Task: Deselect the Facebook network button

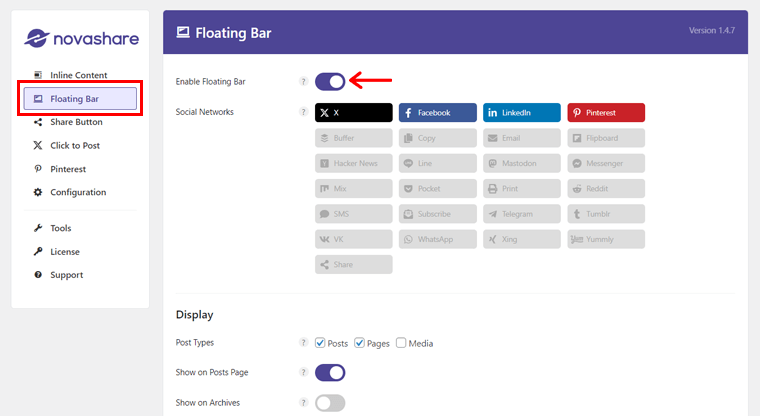Action: tap(438, 112)
